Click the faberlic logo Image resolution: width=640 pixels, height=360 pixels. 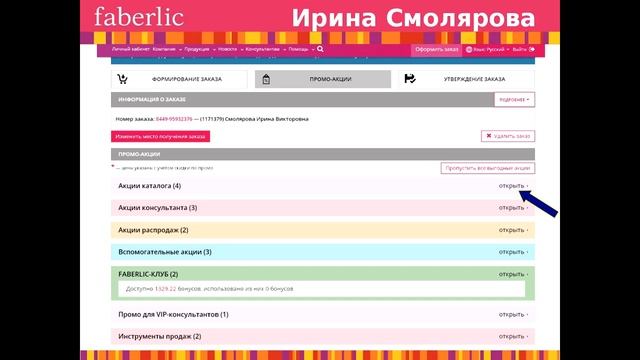pos(139,17)
